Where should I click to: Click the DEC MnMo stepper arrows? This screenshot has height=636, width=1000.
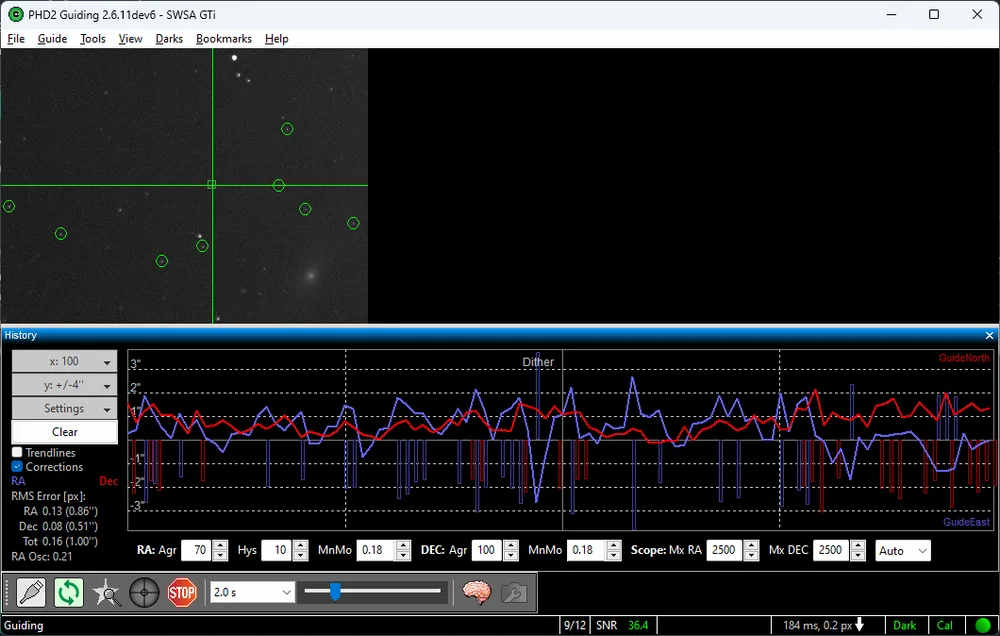point(614,550)
